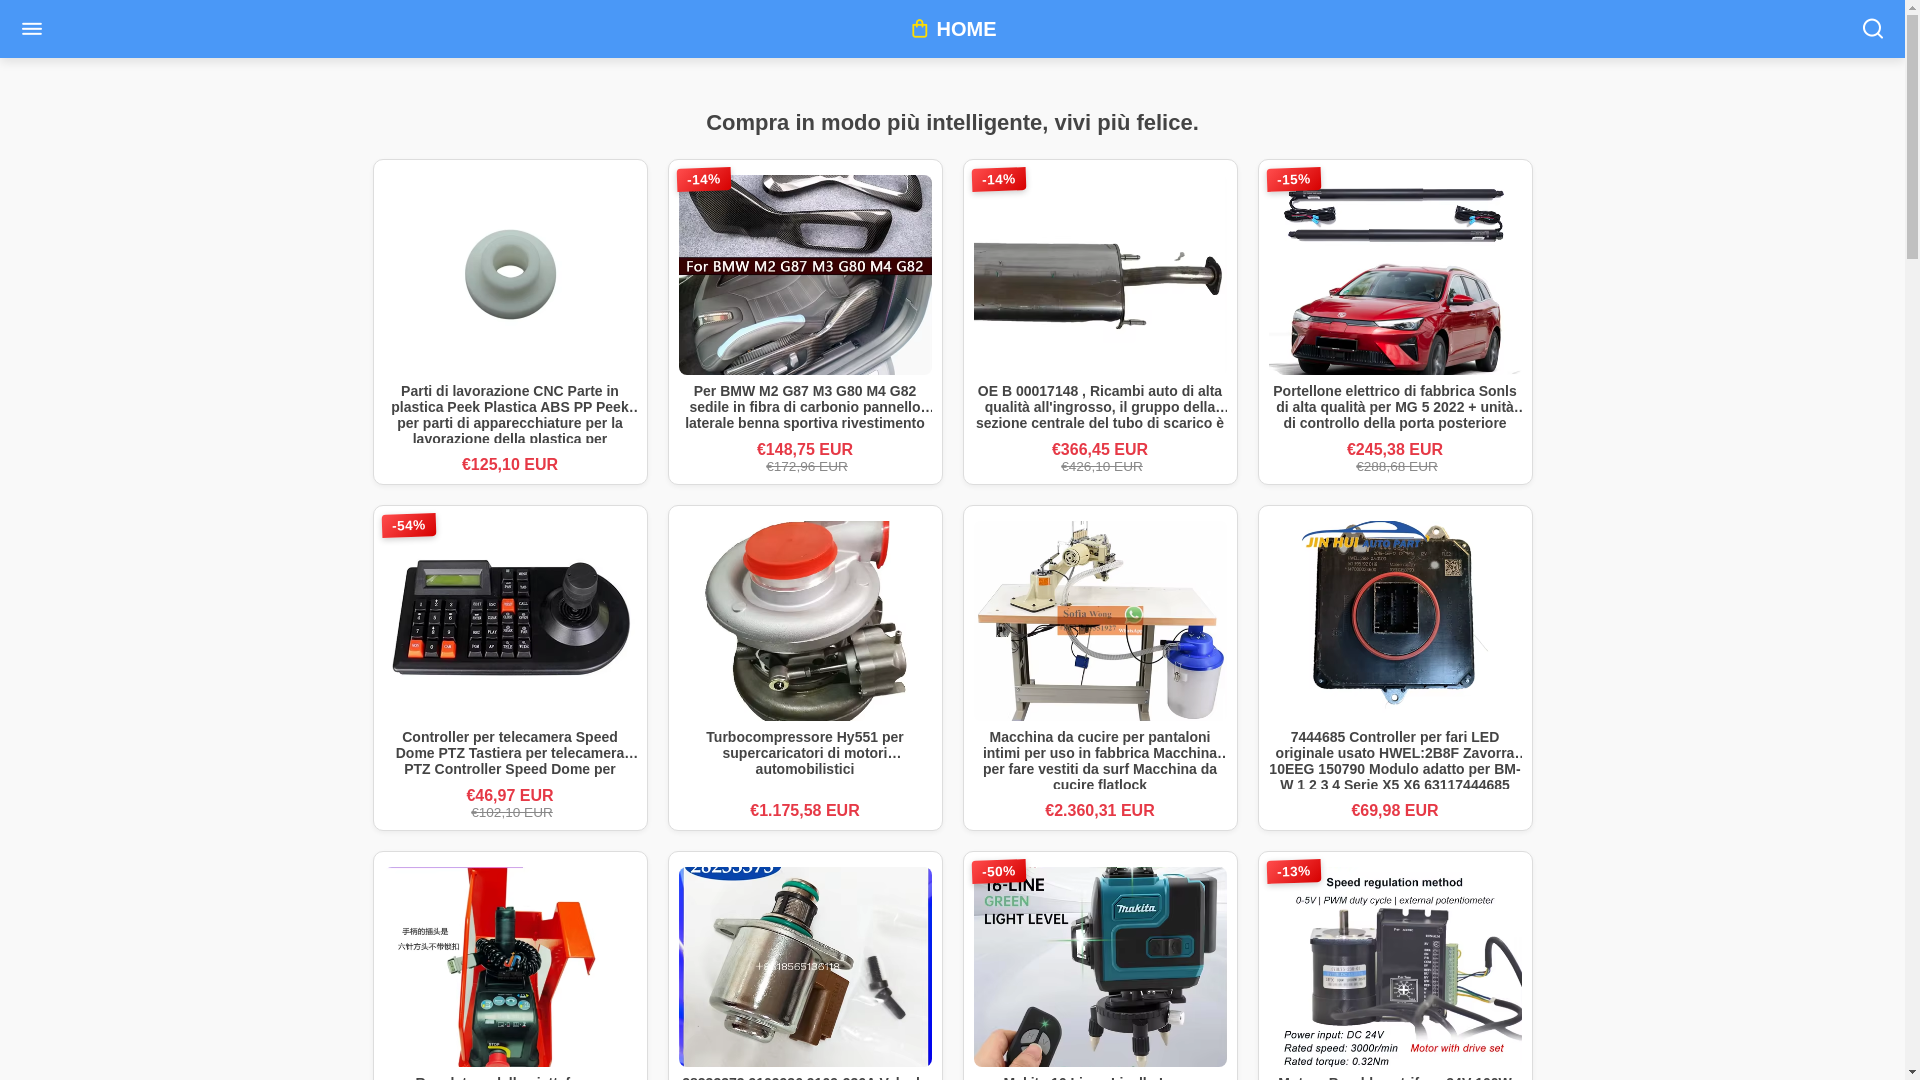1920x1080 pixels.
Task: Click the Hy551 turbocharger product image
Action: point(805,620)
